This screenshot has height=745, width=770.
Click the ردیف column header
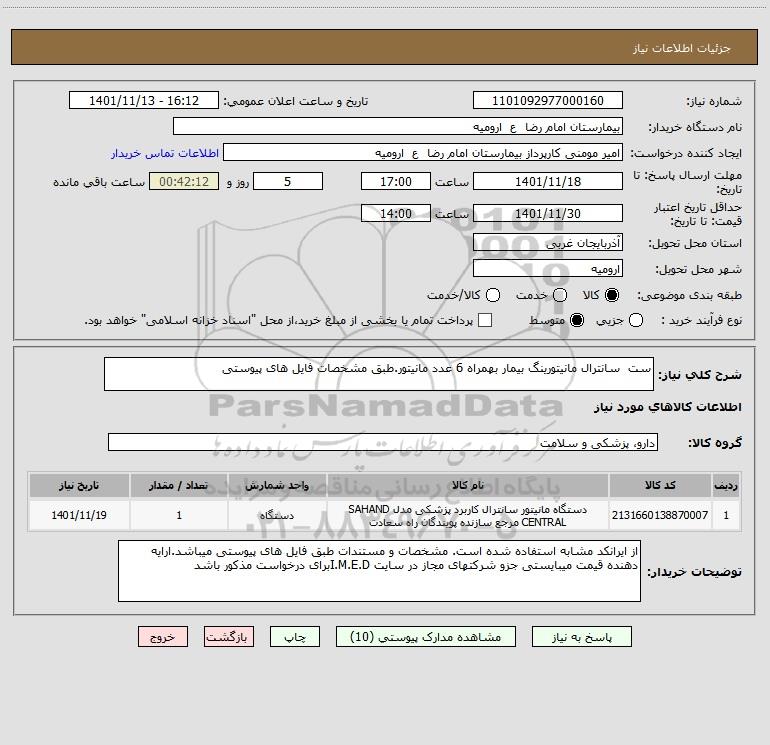point(726,486)
